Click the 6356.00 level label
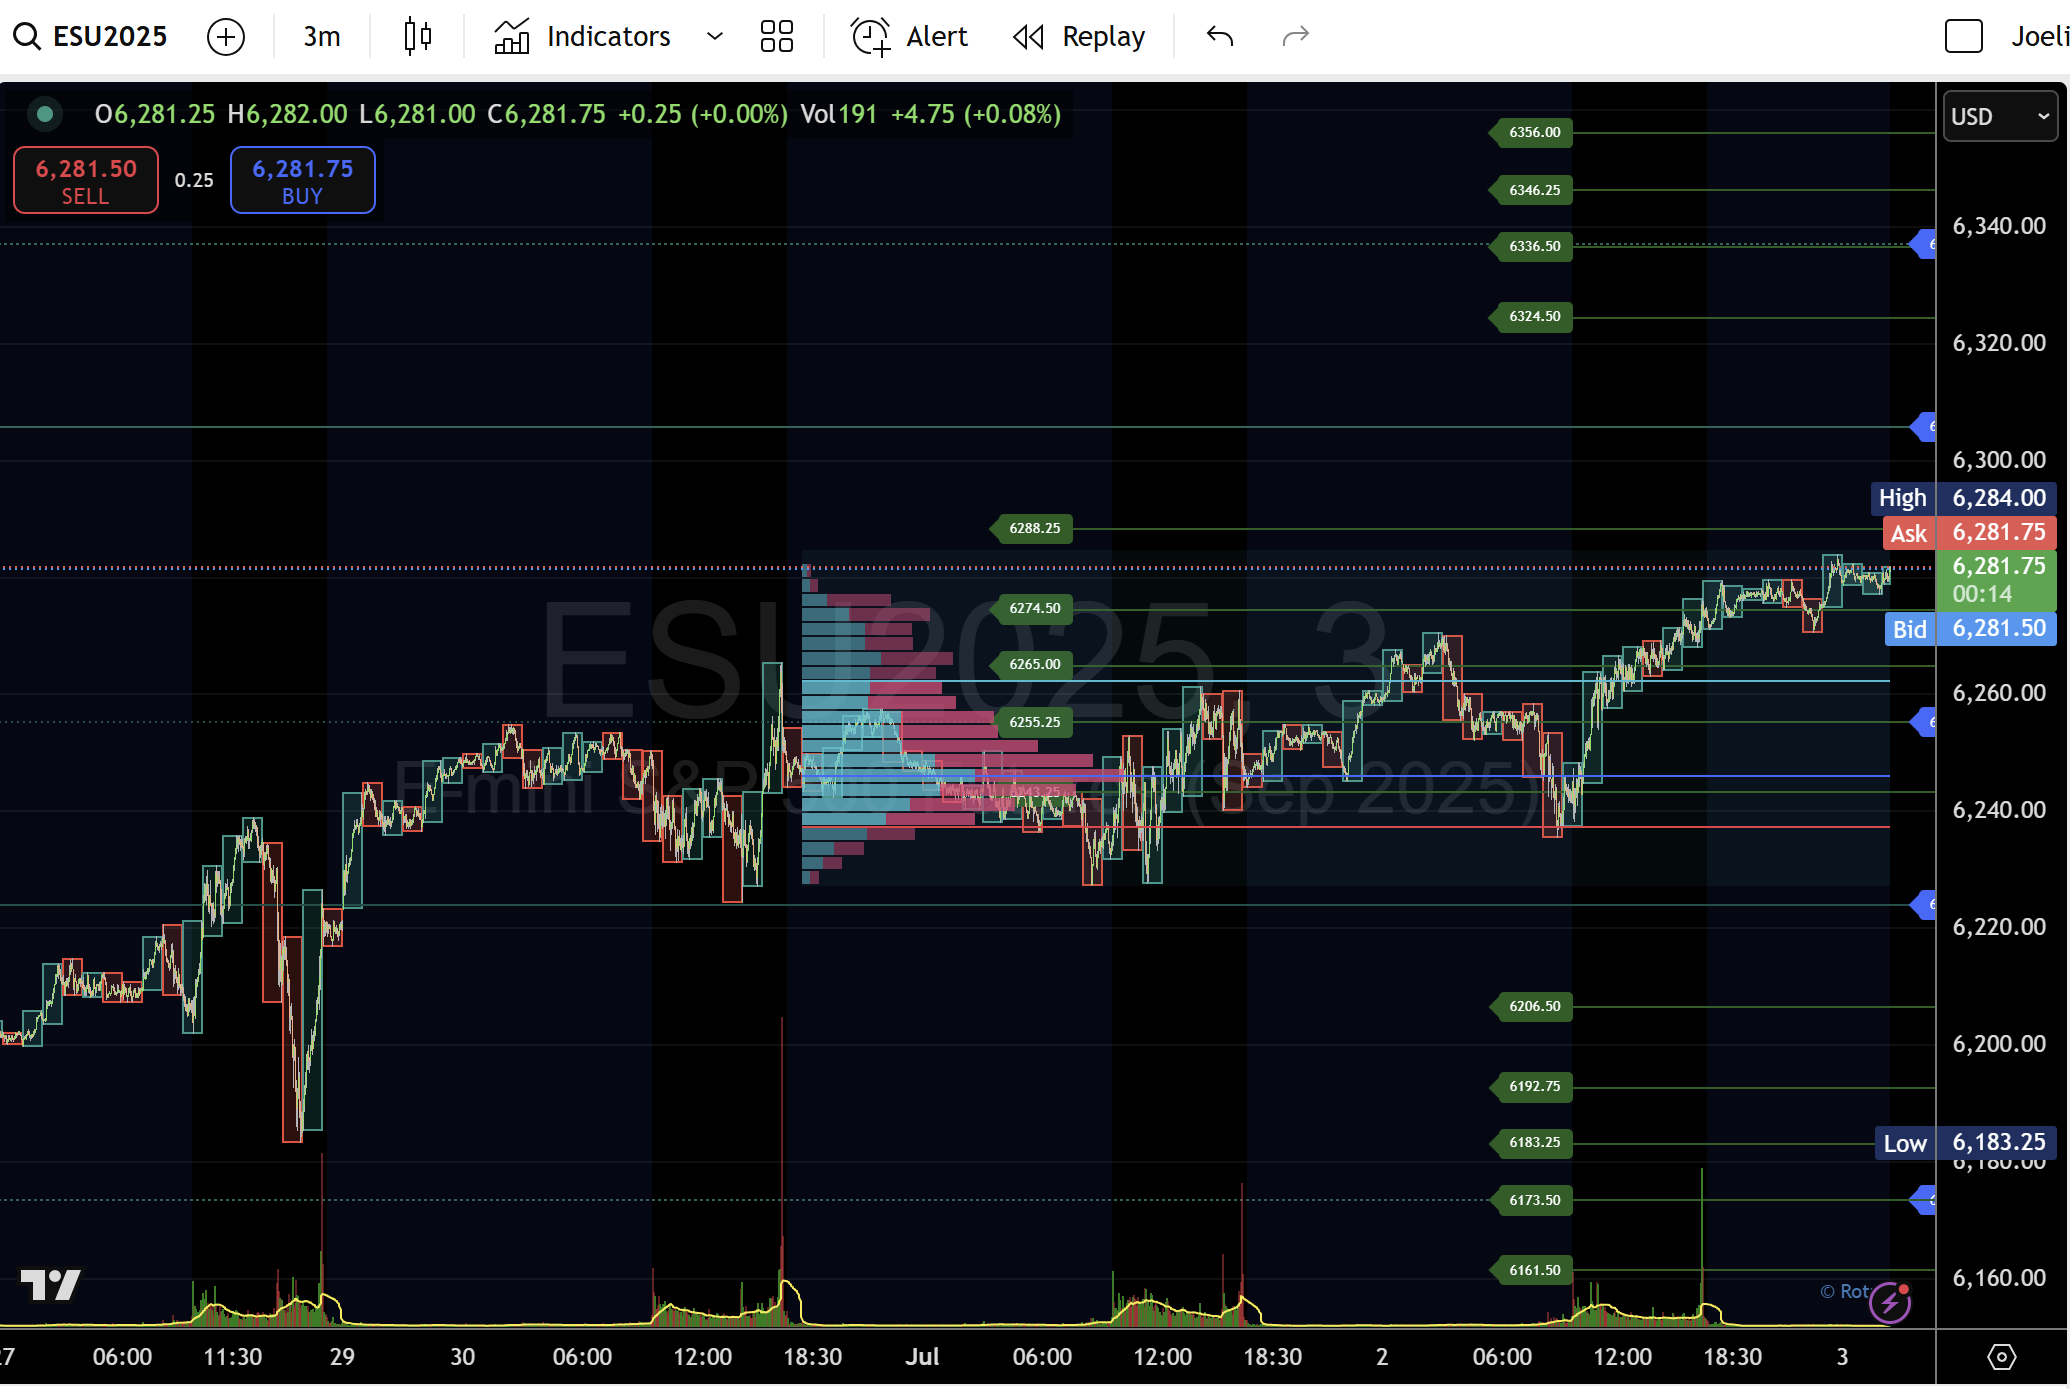The width and height of the screenshot is (2070, 1389). coord(1533,132)
